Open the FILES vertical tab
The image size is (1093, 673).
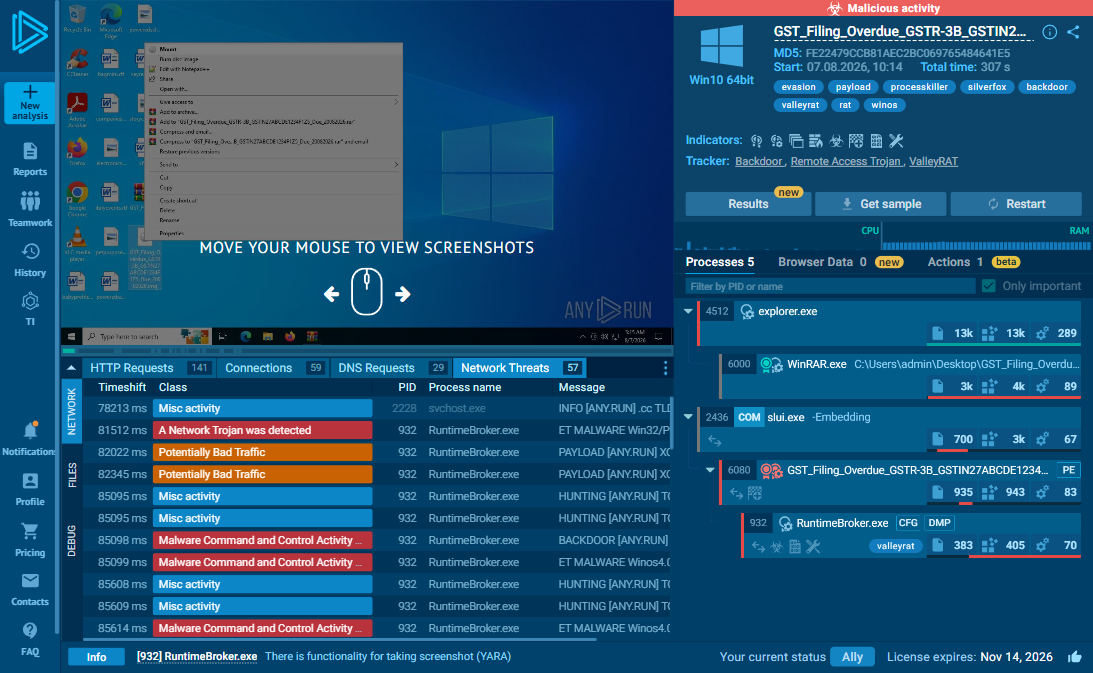[72, 475]
